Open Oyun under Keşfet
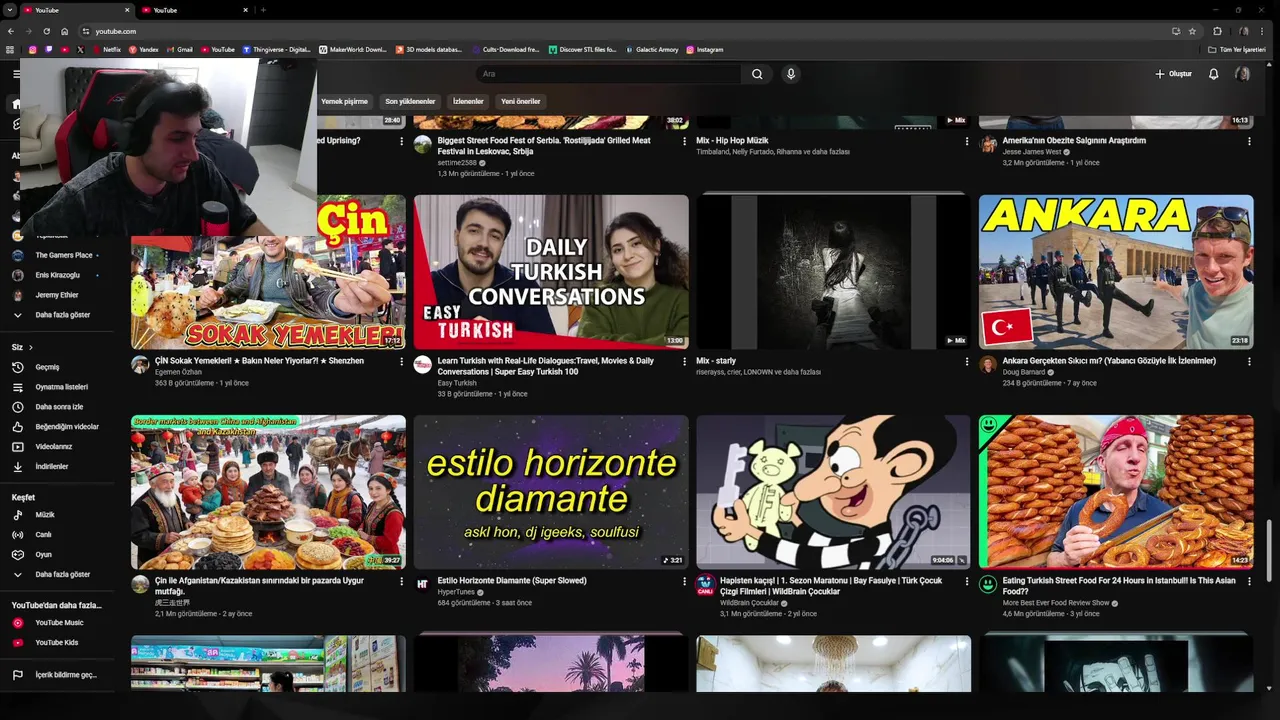Viewport: 1280px width, 720px height. 58,555
